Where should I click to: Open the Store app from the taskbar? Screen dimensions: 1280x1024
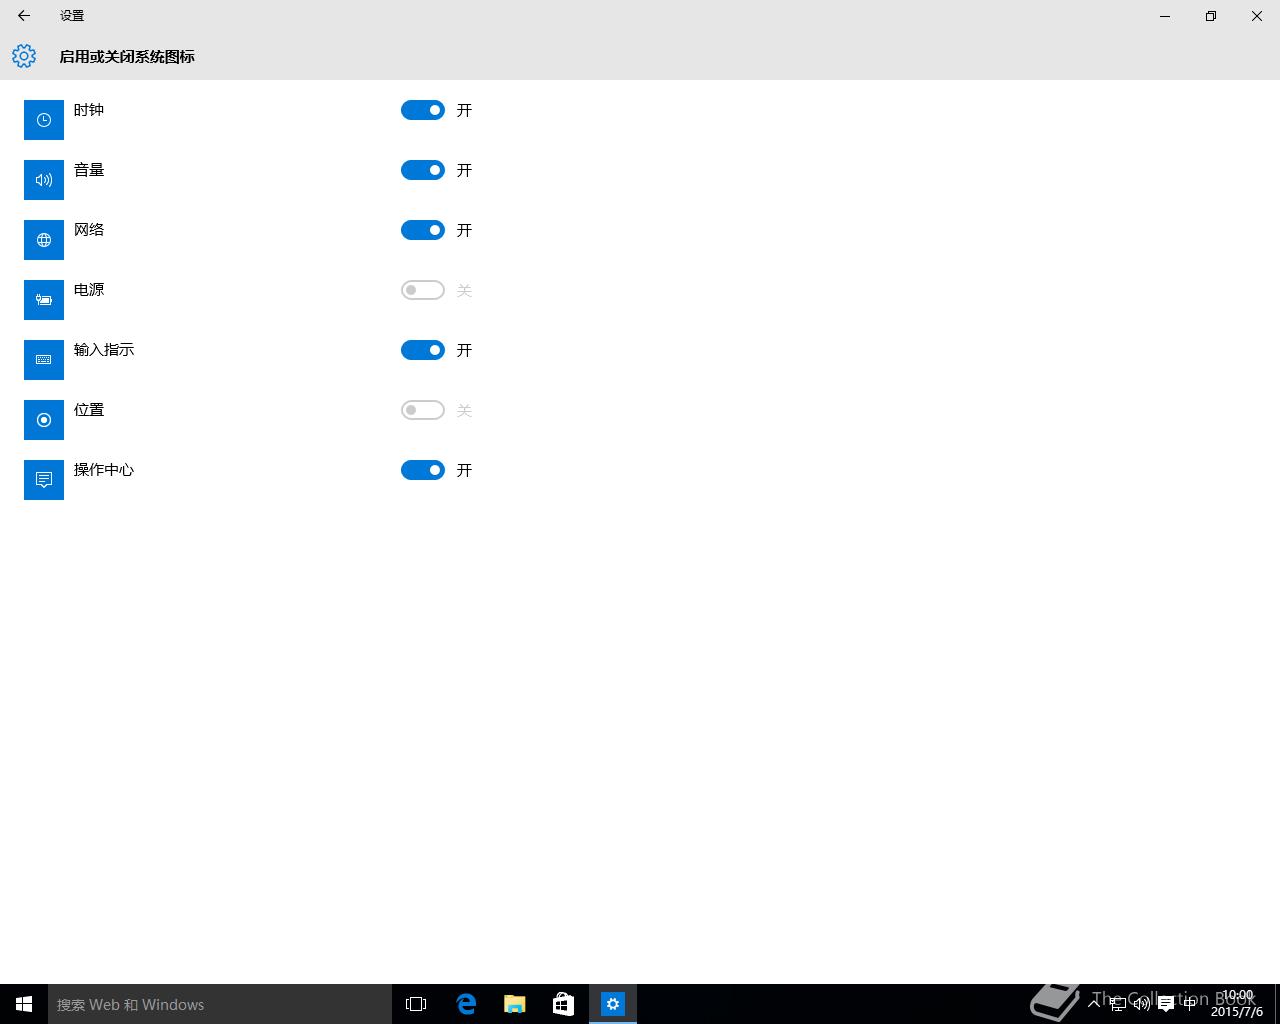tap(564, 1004)
